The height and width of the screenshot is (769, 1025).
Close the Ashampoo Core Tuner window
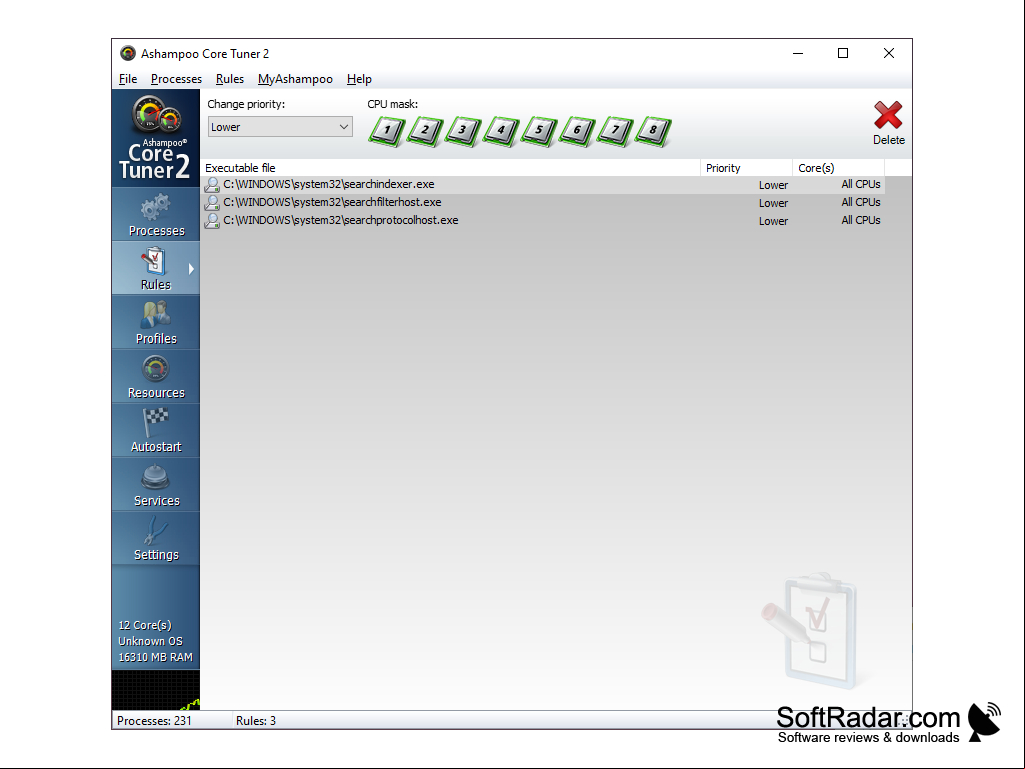[888, 54]
